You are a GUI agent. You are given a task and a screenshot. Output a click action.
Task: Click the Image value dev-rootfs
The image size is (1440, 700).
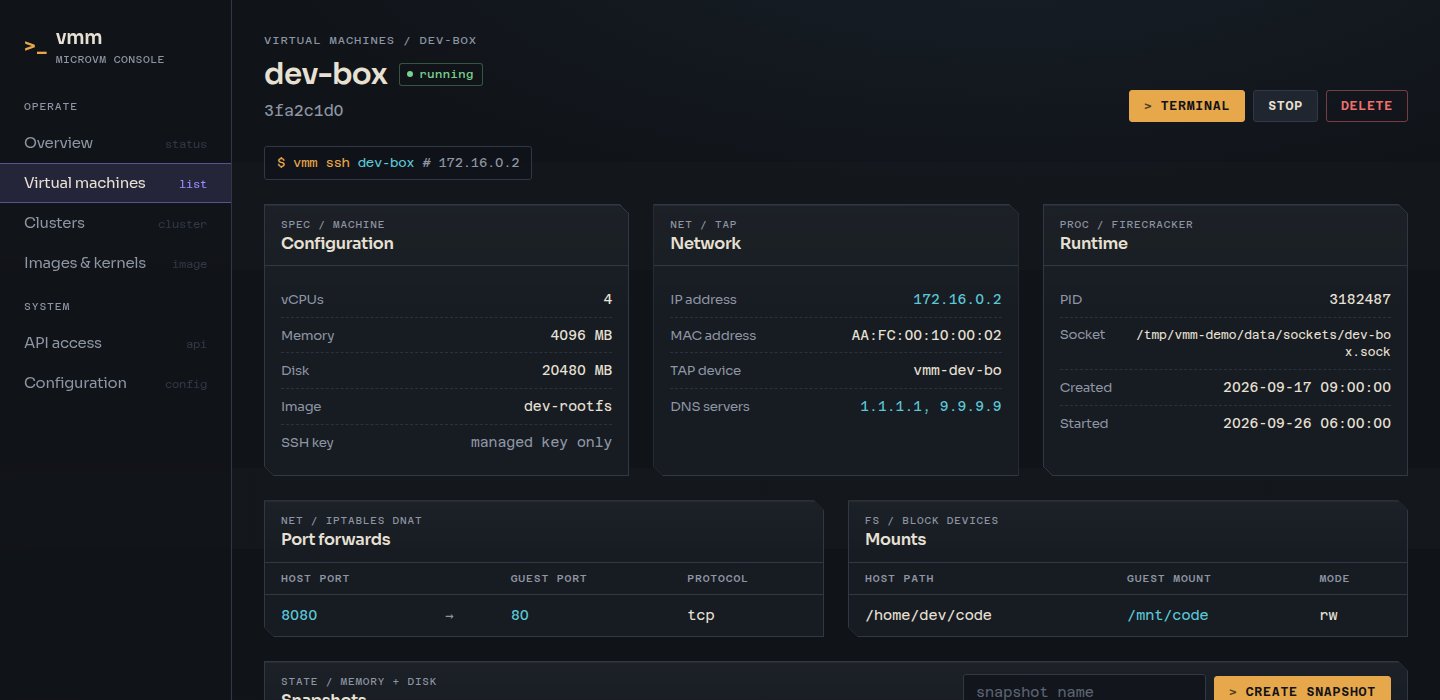568,407
